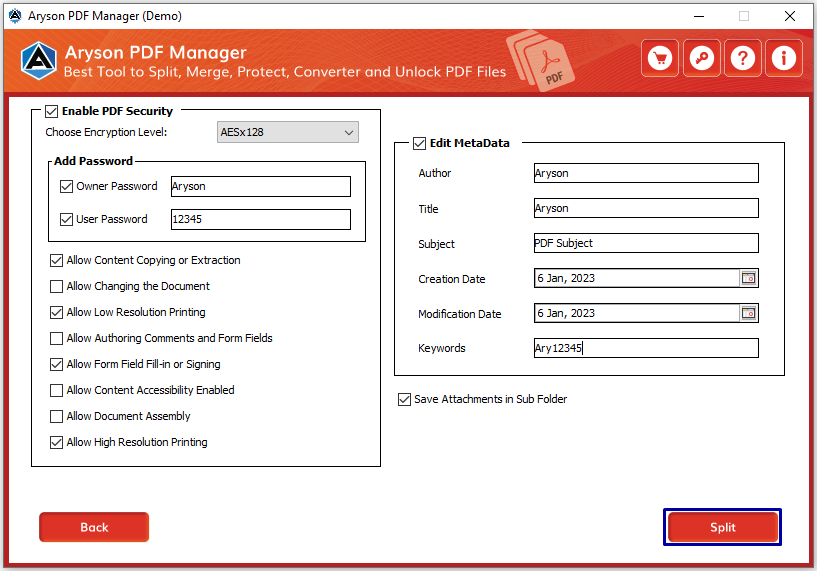Enable Allow Changing the Document
Screen dimensions: 817x571
pos(56,287)
